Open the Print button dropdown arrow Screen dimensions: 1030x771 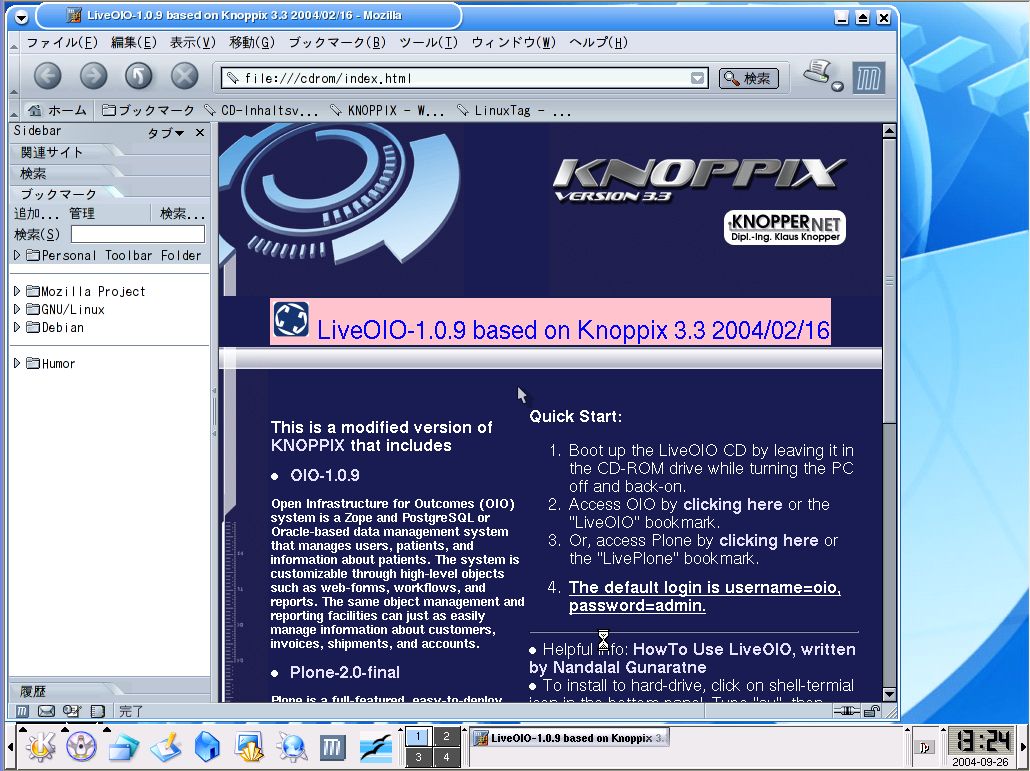pos(837,86)
